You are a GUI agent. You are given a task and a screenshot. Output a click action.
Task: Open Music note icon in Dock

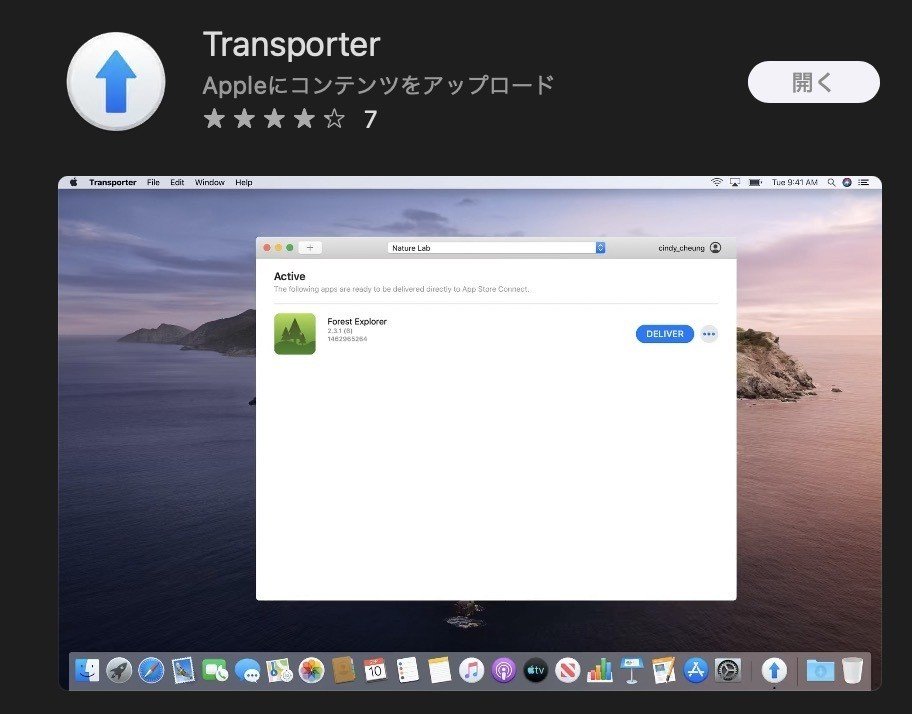pos(472,670)
